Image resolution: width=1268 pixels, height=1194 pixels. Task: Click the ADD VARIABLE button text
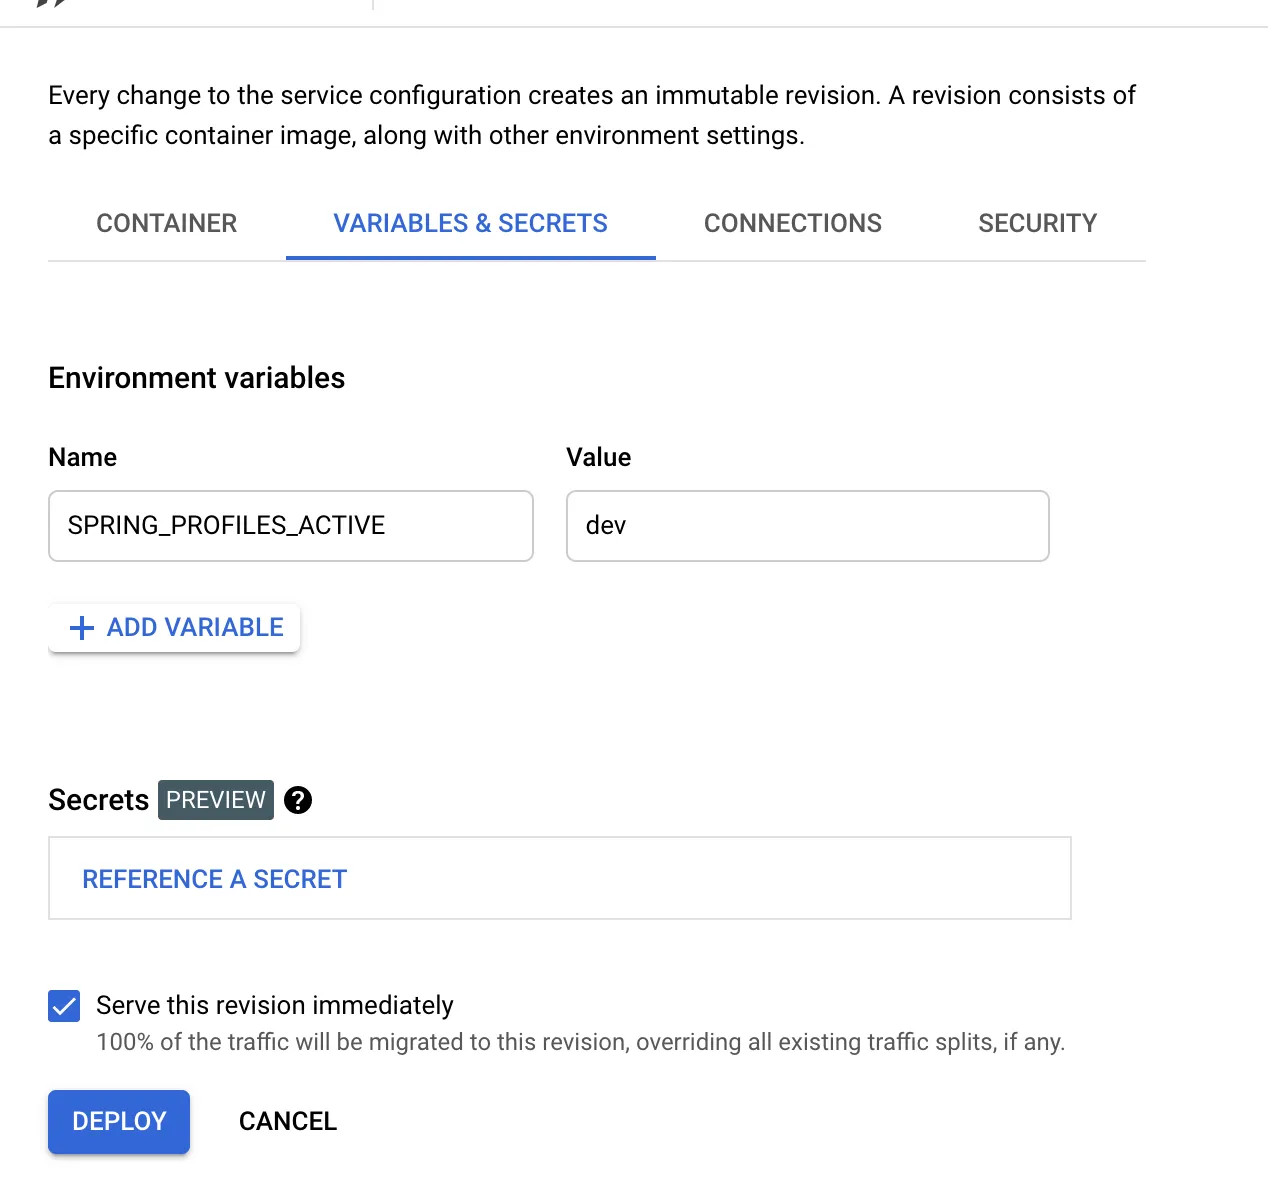(195, 627)
